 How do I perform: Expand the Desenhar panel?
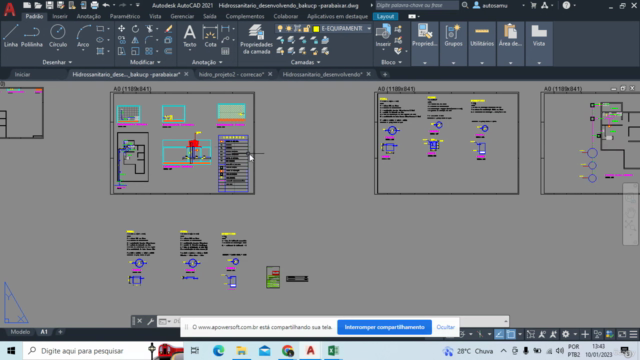tap(57, 62)
